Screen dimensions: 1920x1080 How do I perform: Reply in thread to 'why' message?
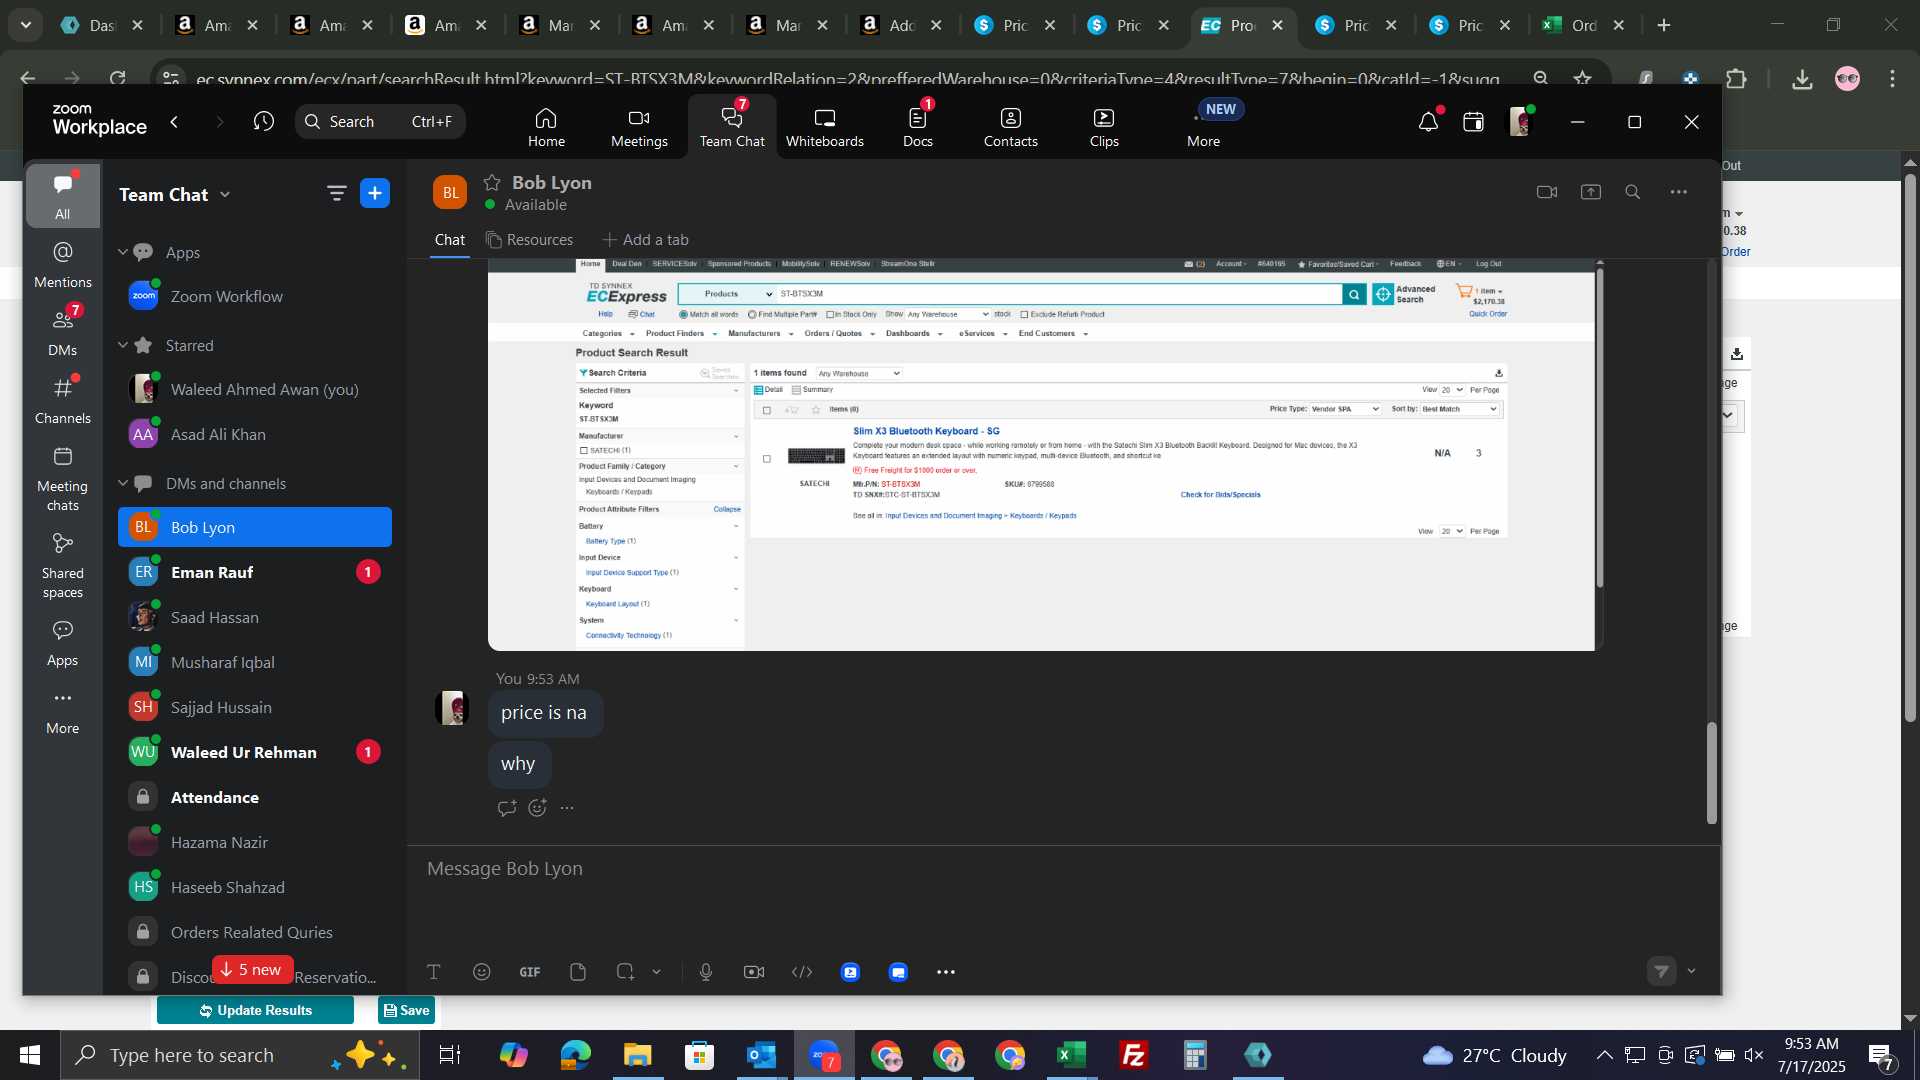pos(507,808)
